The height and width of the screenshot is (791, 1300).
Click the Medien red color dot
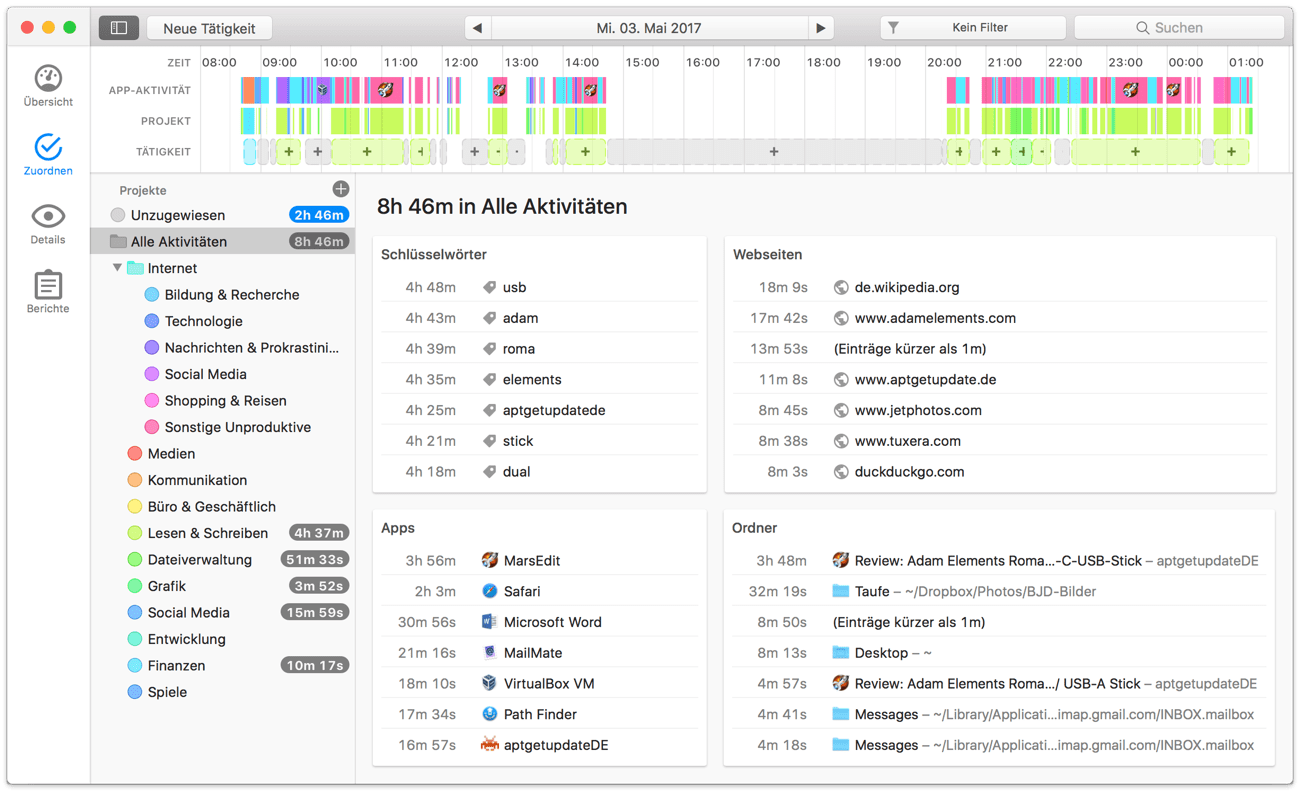[135, 453]
